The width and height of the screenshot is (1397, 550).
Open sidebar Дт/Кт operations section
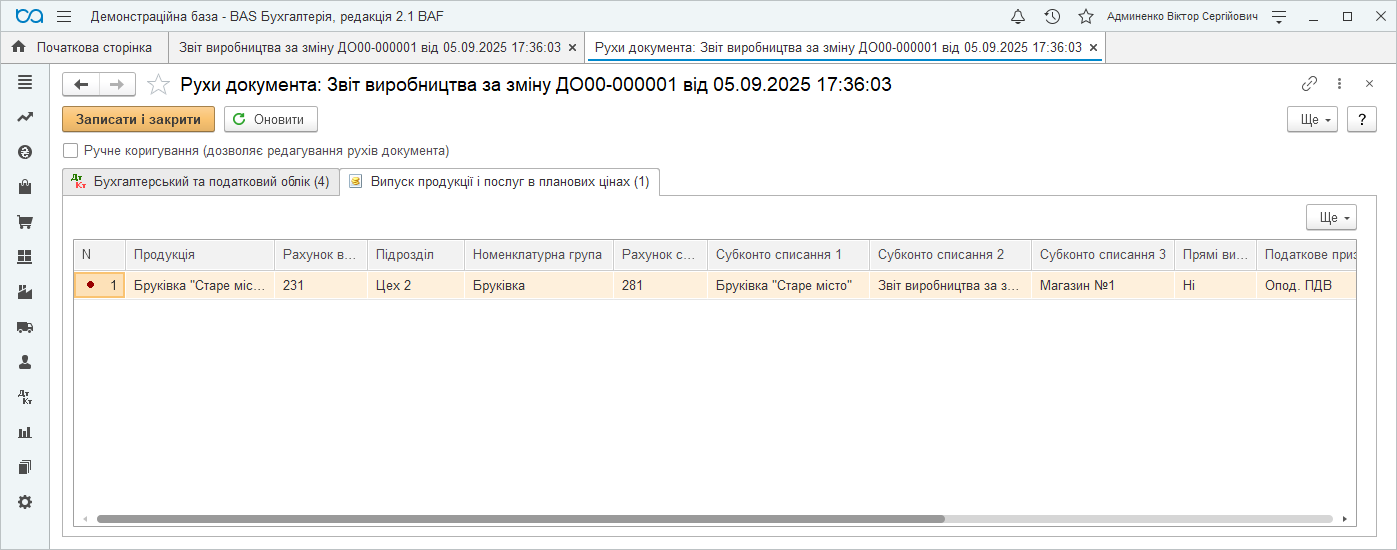[25, 397]
